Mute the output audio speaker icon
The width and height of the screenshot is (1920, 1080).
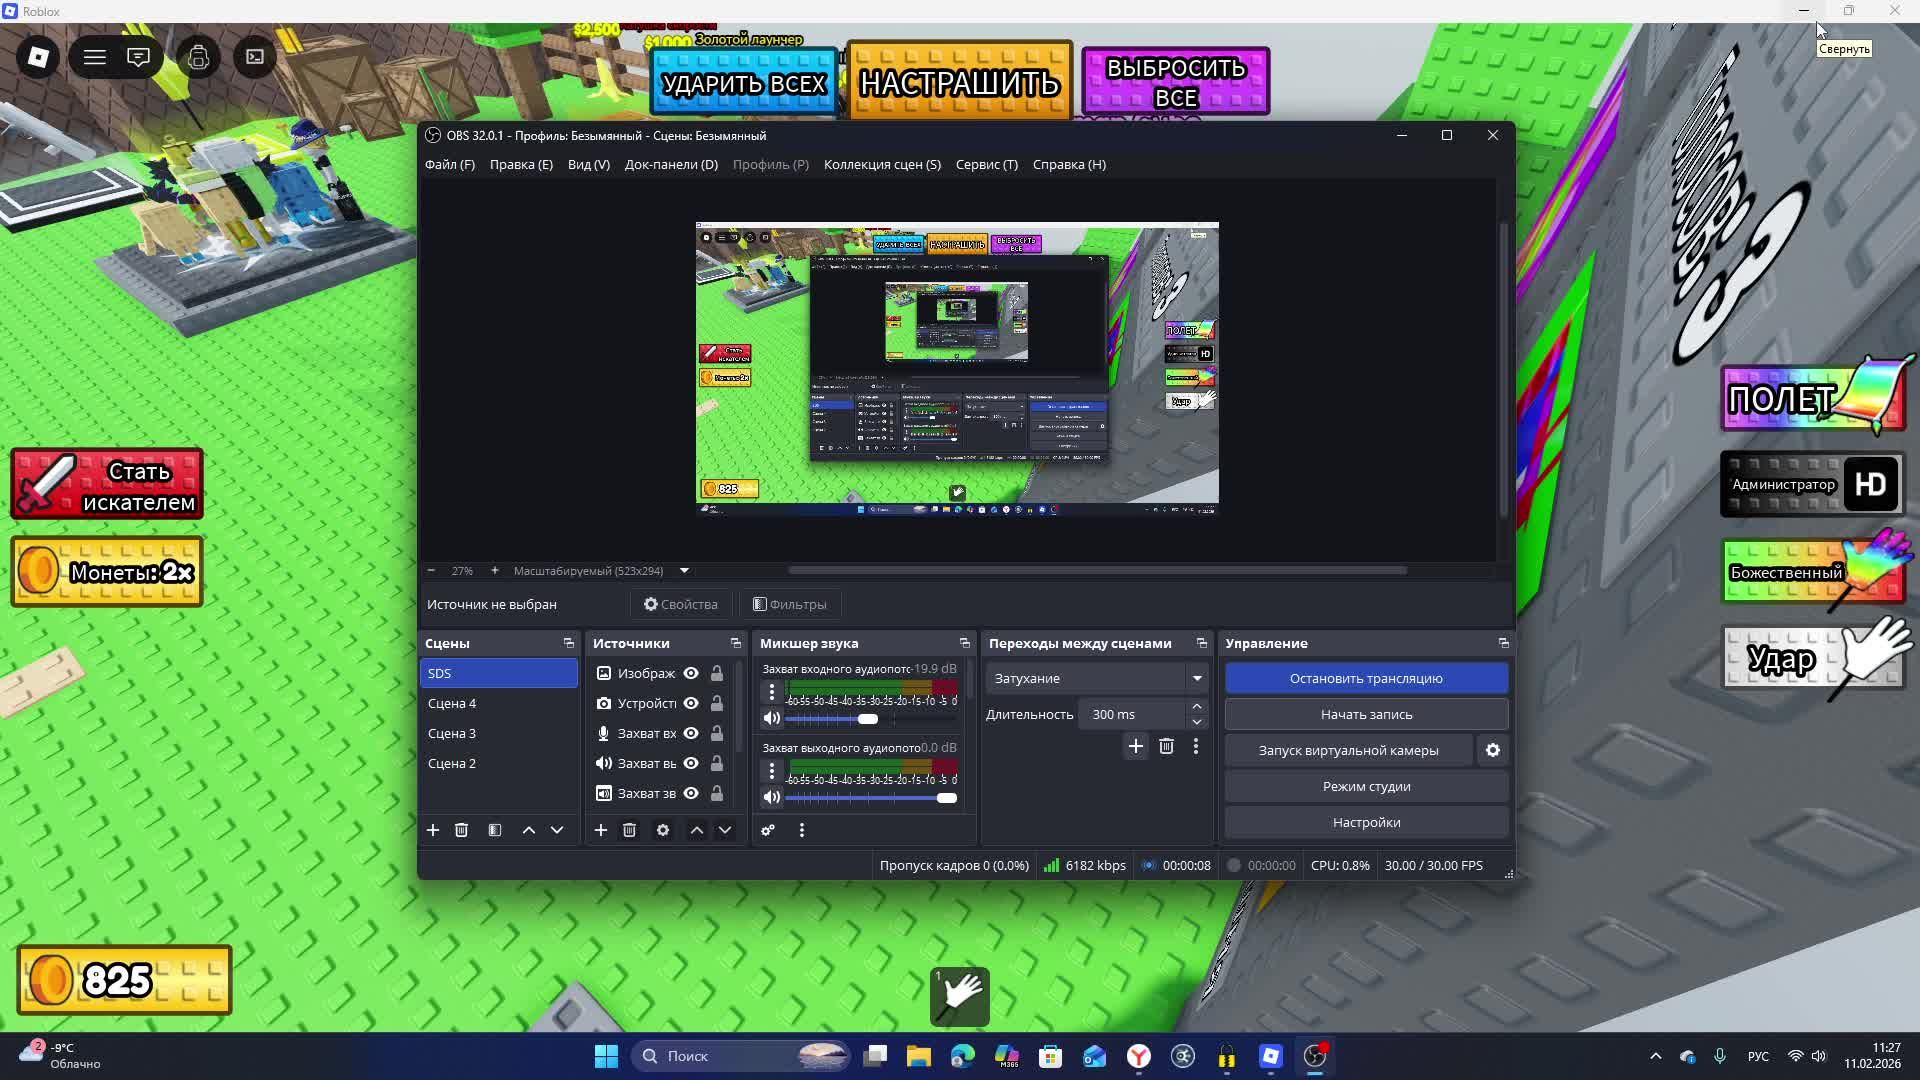click(x=771, y=797)
